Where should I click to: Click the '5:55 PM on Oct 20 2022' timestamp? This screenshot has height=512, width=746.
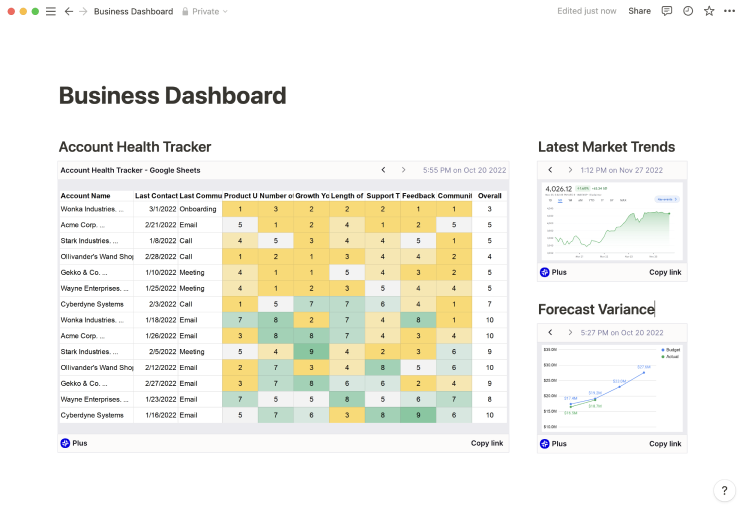(x=464, y=170)
